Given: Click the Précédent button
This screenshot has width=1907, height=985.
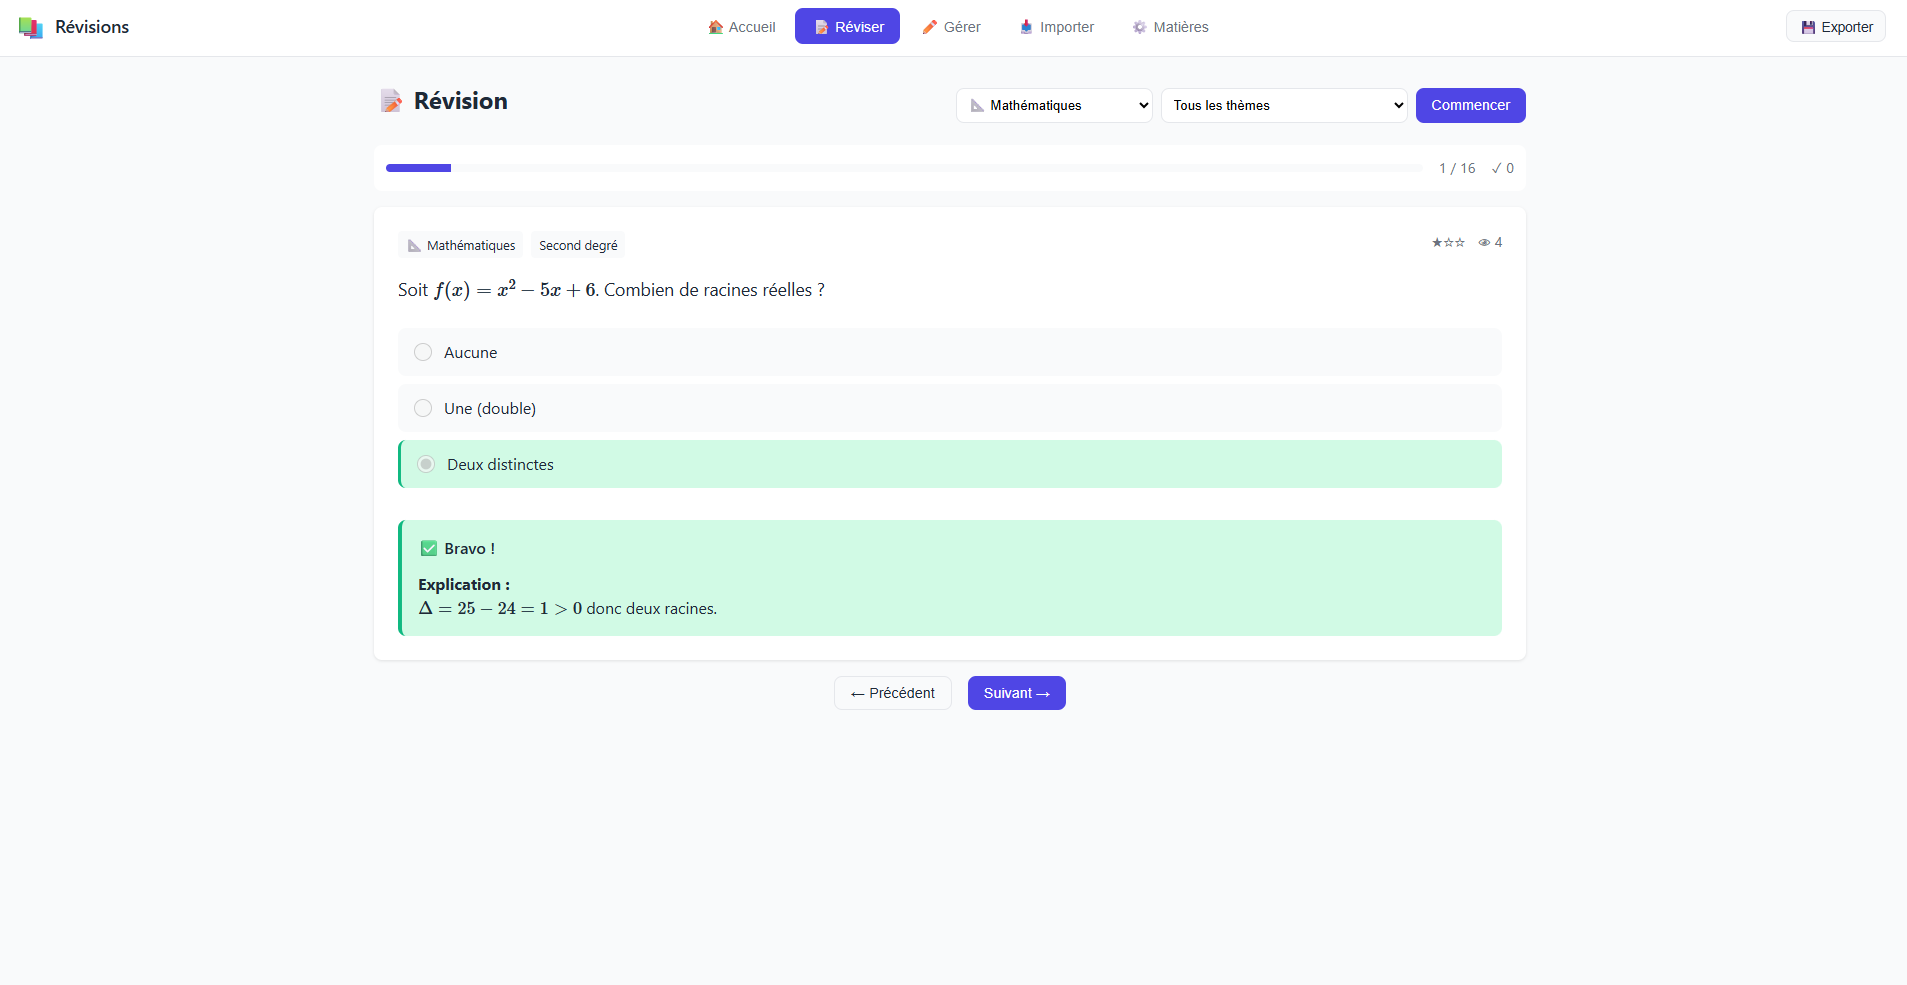Looking at the screenshot, I should click(x=892, y=693).
